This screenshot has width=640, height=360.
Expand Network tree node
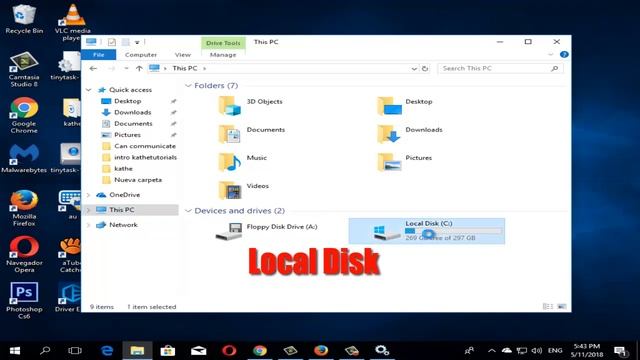[x=89, y=225]
